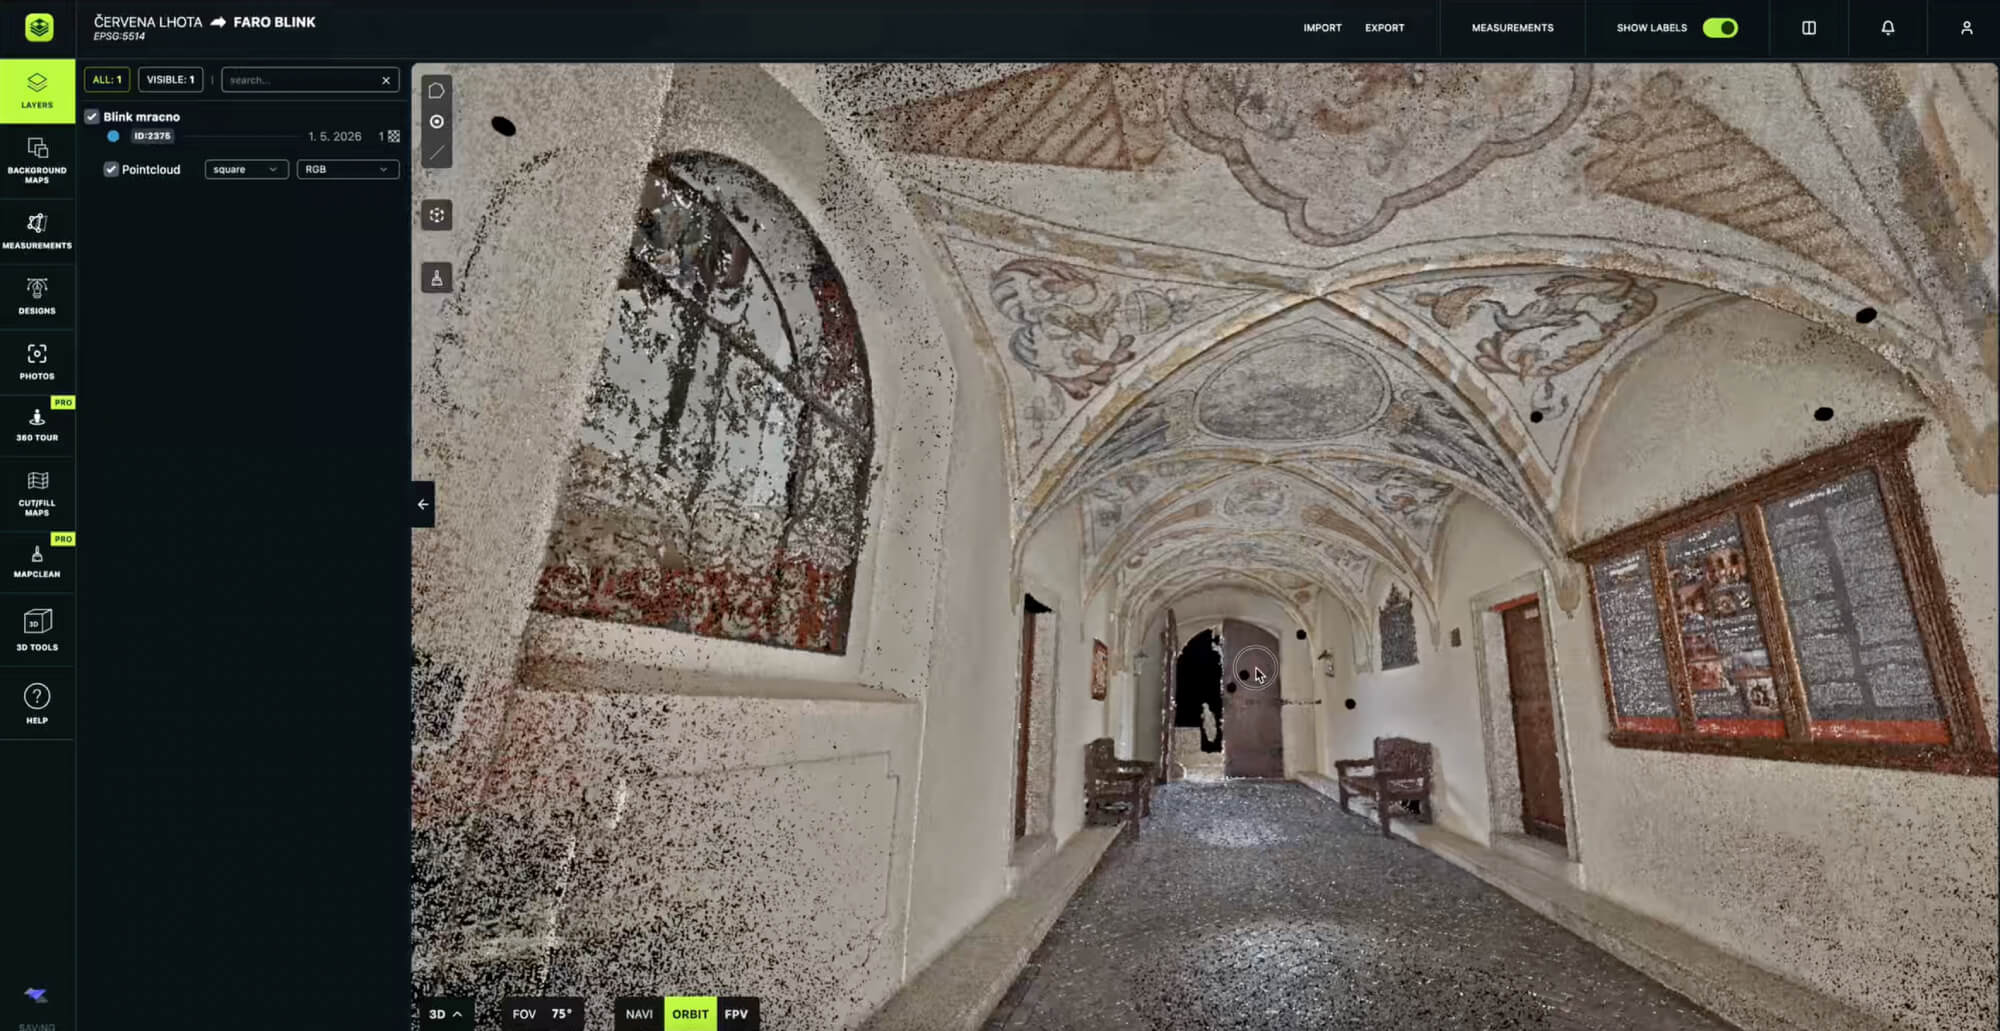2000x1031 pixels.
Task: Clear the layer search field
Action: tap(386, 80)
